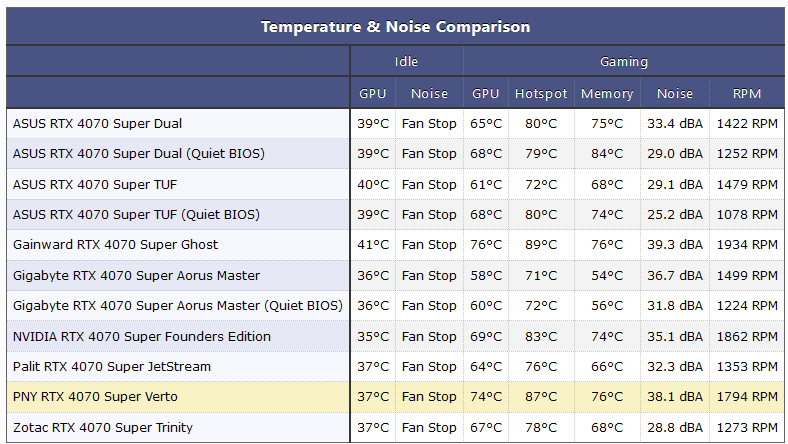788x444 pixels.
Task: Select Palit RTX 4070 Super JetStream
Action: pos(111,367)
